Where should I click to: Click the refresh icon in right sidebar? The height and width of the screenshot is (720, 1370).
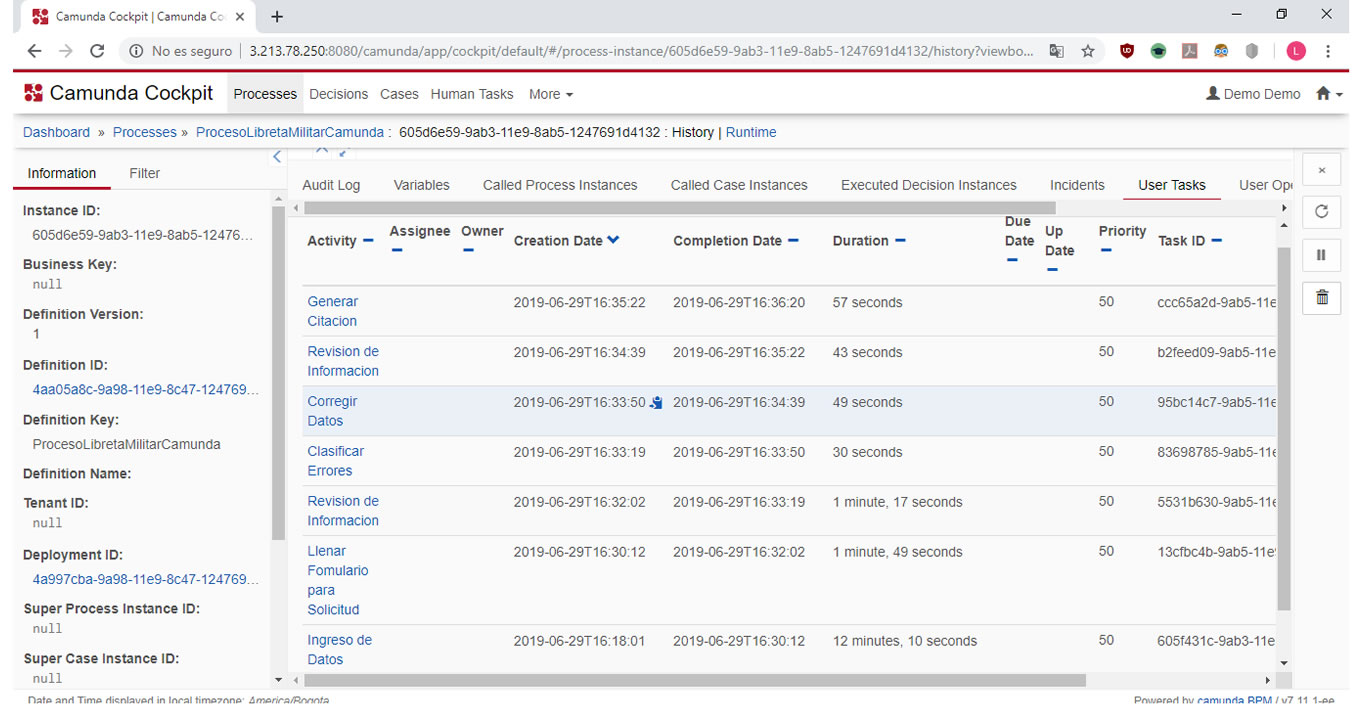tap(1321, 212)
